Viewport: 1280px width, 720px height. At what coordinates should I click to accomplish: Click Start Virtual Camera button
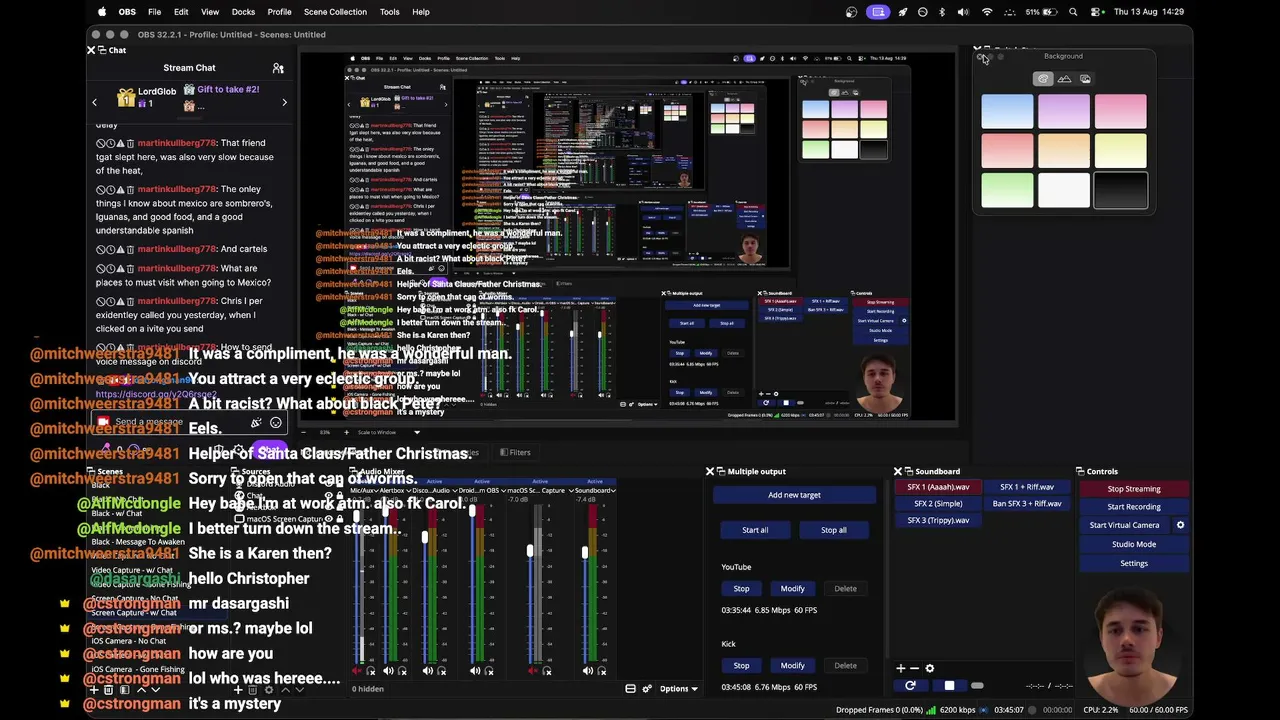click(x=1125, y=525)
